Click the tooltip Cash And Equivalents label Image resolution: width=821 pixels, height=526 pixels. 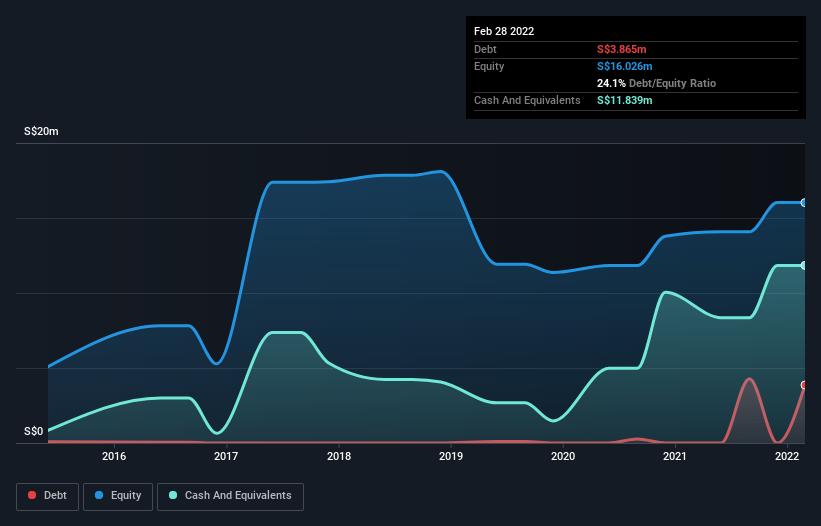pyautogui.click(x=527, y=100)
